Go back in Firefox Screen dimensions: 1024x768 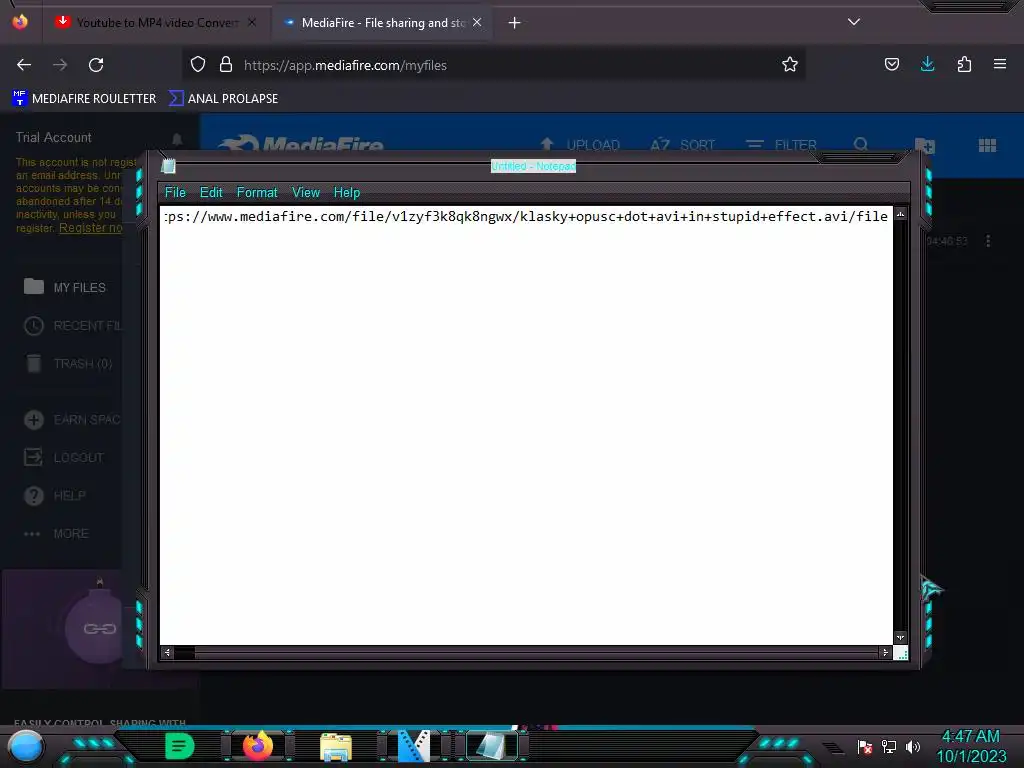24,65
